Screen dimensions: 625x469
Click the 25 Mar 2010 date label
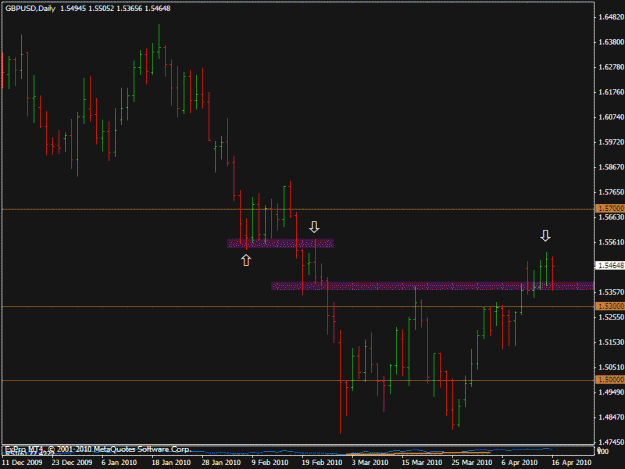click(x=472, y=463)
